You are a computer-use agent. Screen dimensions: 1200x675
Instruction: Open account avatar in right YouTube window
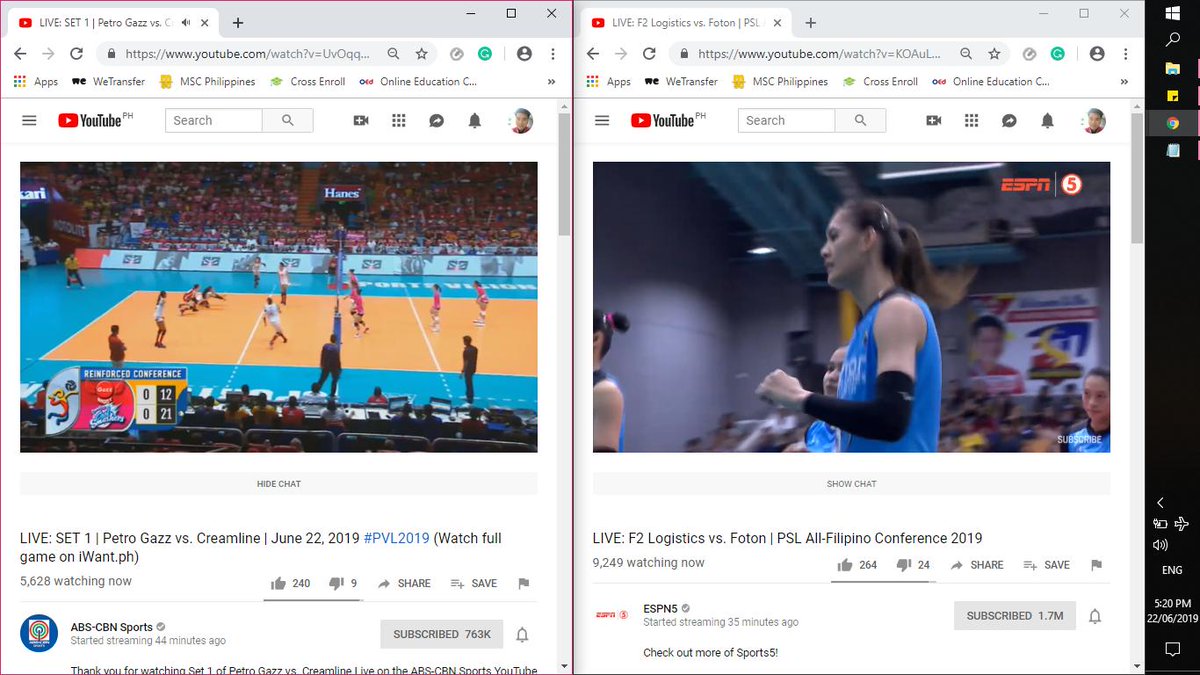point(1093,120)
